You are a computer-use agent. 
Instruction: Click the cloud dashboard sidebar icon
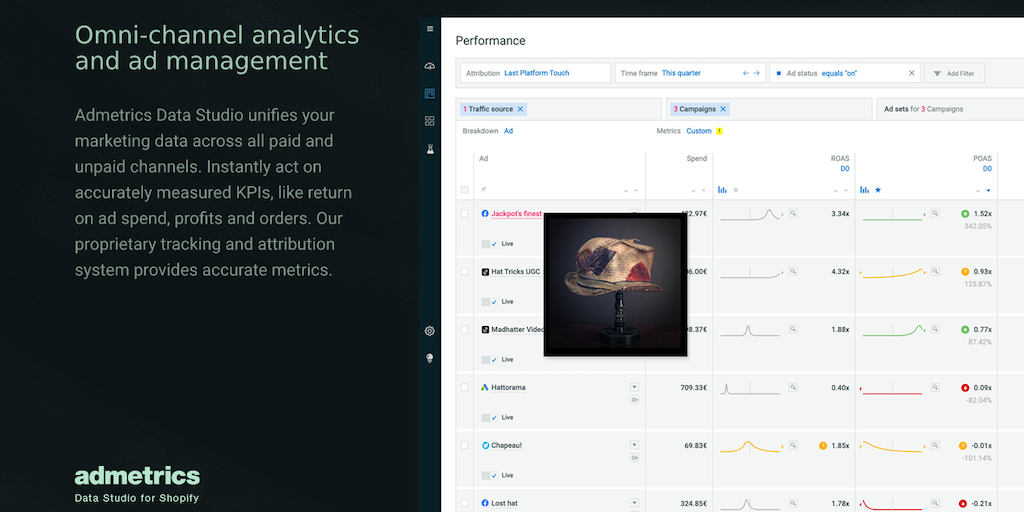tap(430, 65)
